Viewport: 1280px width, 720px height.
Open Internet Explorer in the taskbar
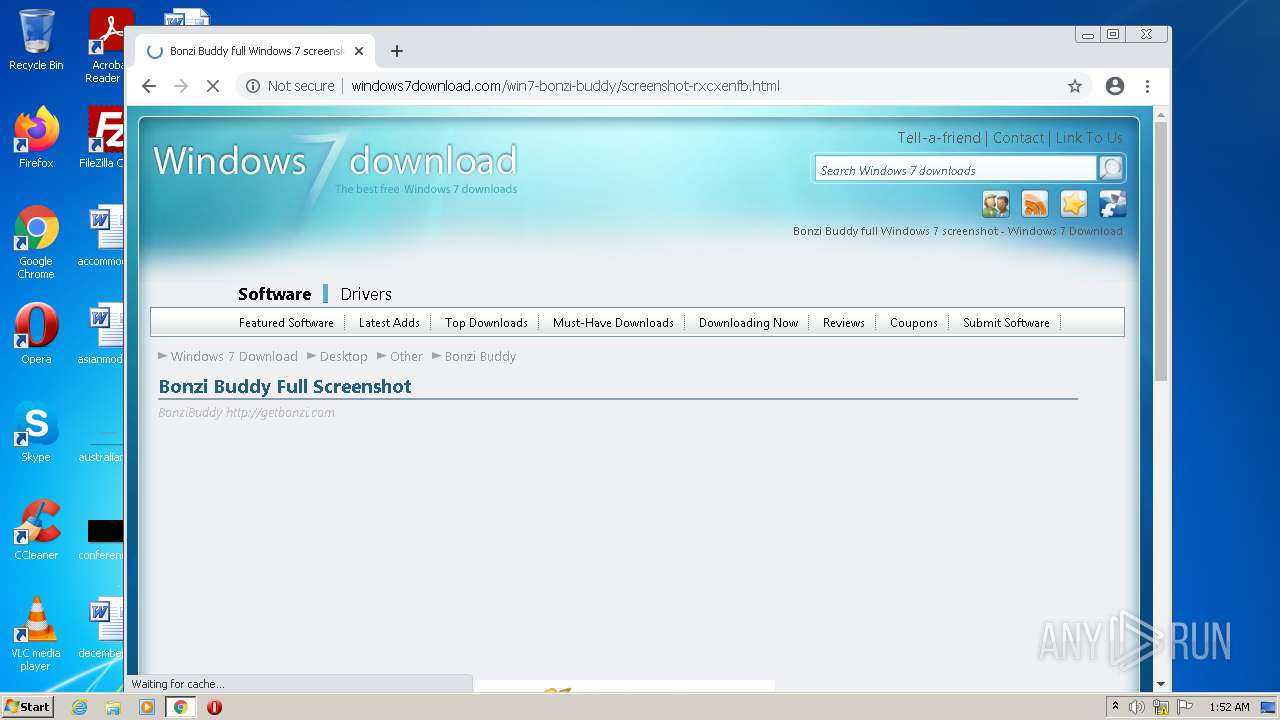pos(79,707)
